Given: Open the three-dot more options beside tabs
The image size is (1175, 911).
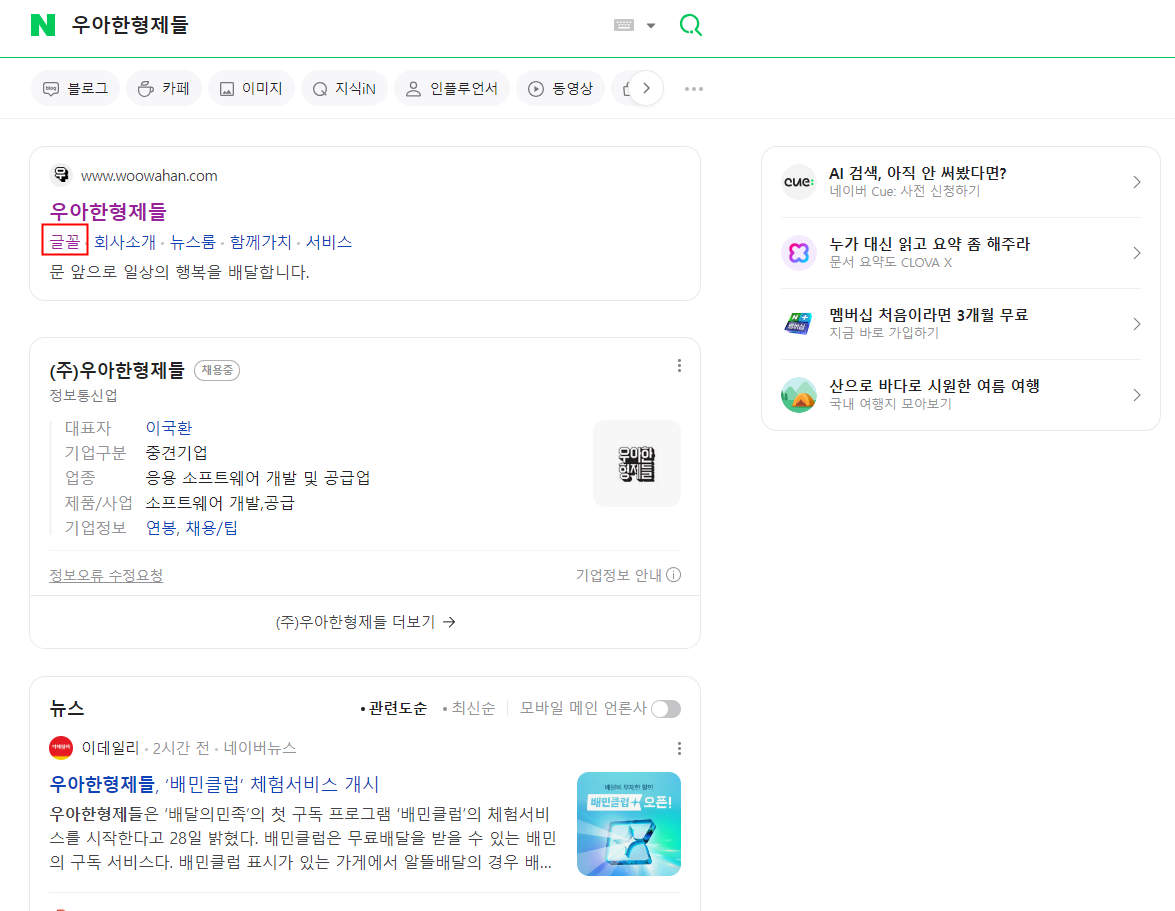Looking at the screenshot, I should pyautogui.click(x=694, y=88).
